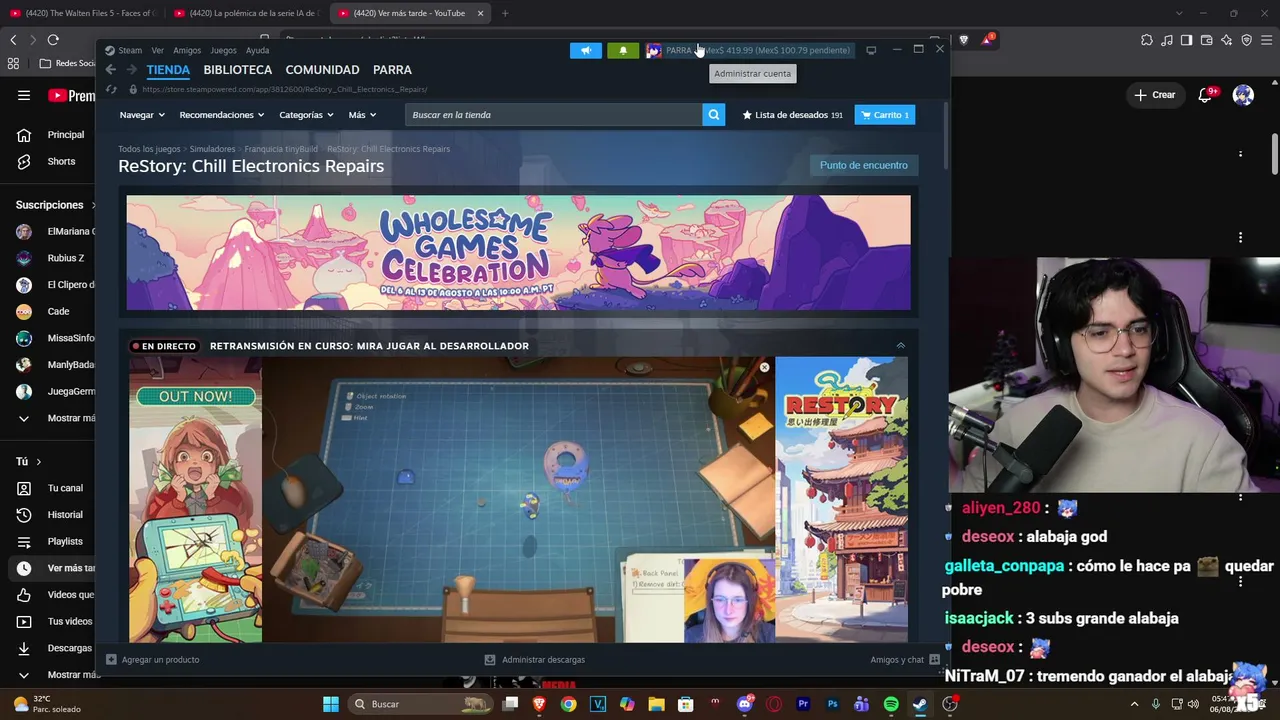Open the Ayuda menu in Steam

[x=257, y=50]
